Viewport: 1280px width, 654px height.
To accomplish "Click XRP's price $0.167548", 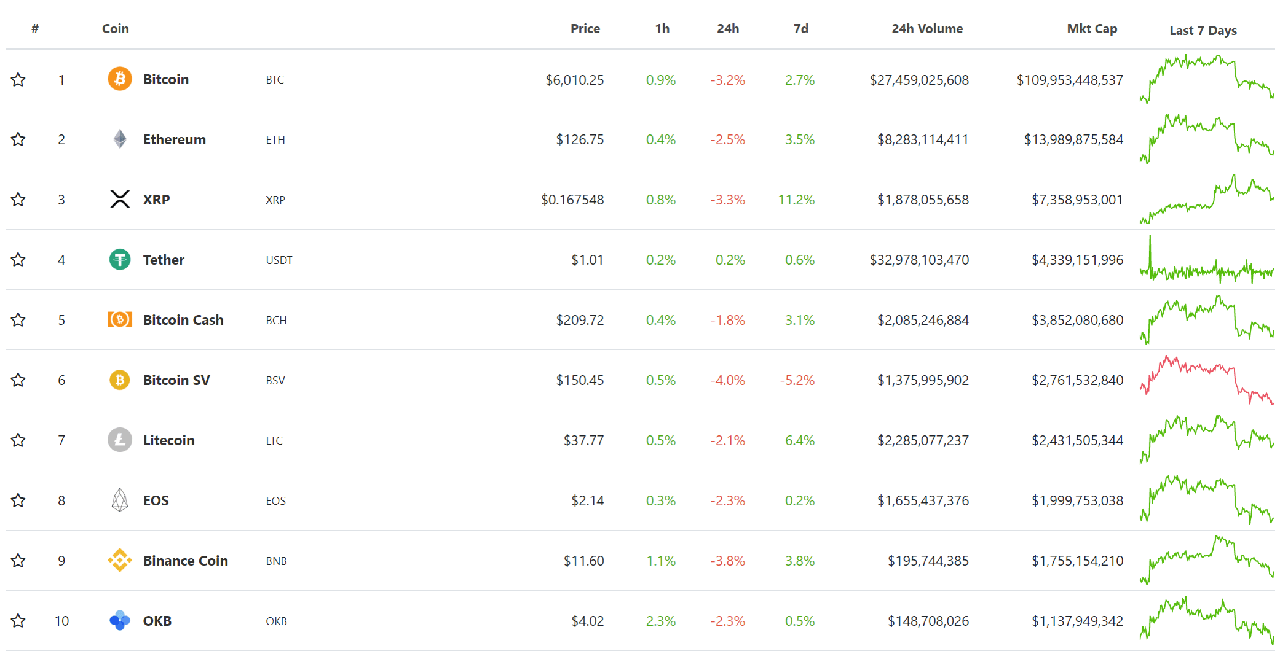I will pyautogui.click(x=572, y=200).
